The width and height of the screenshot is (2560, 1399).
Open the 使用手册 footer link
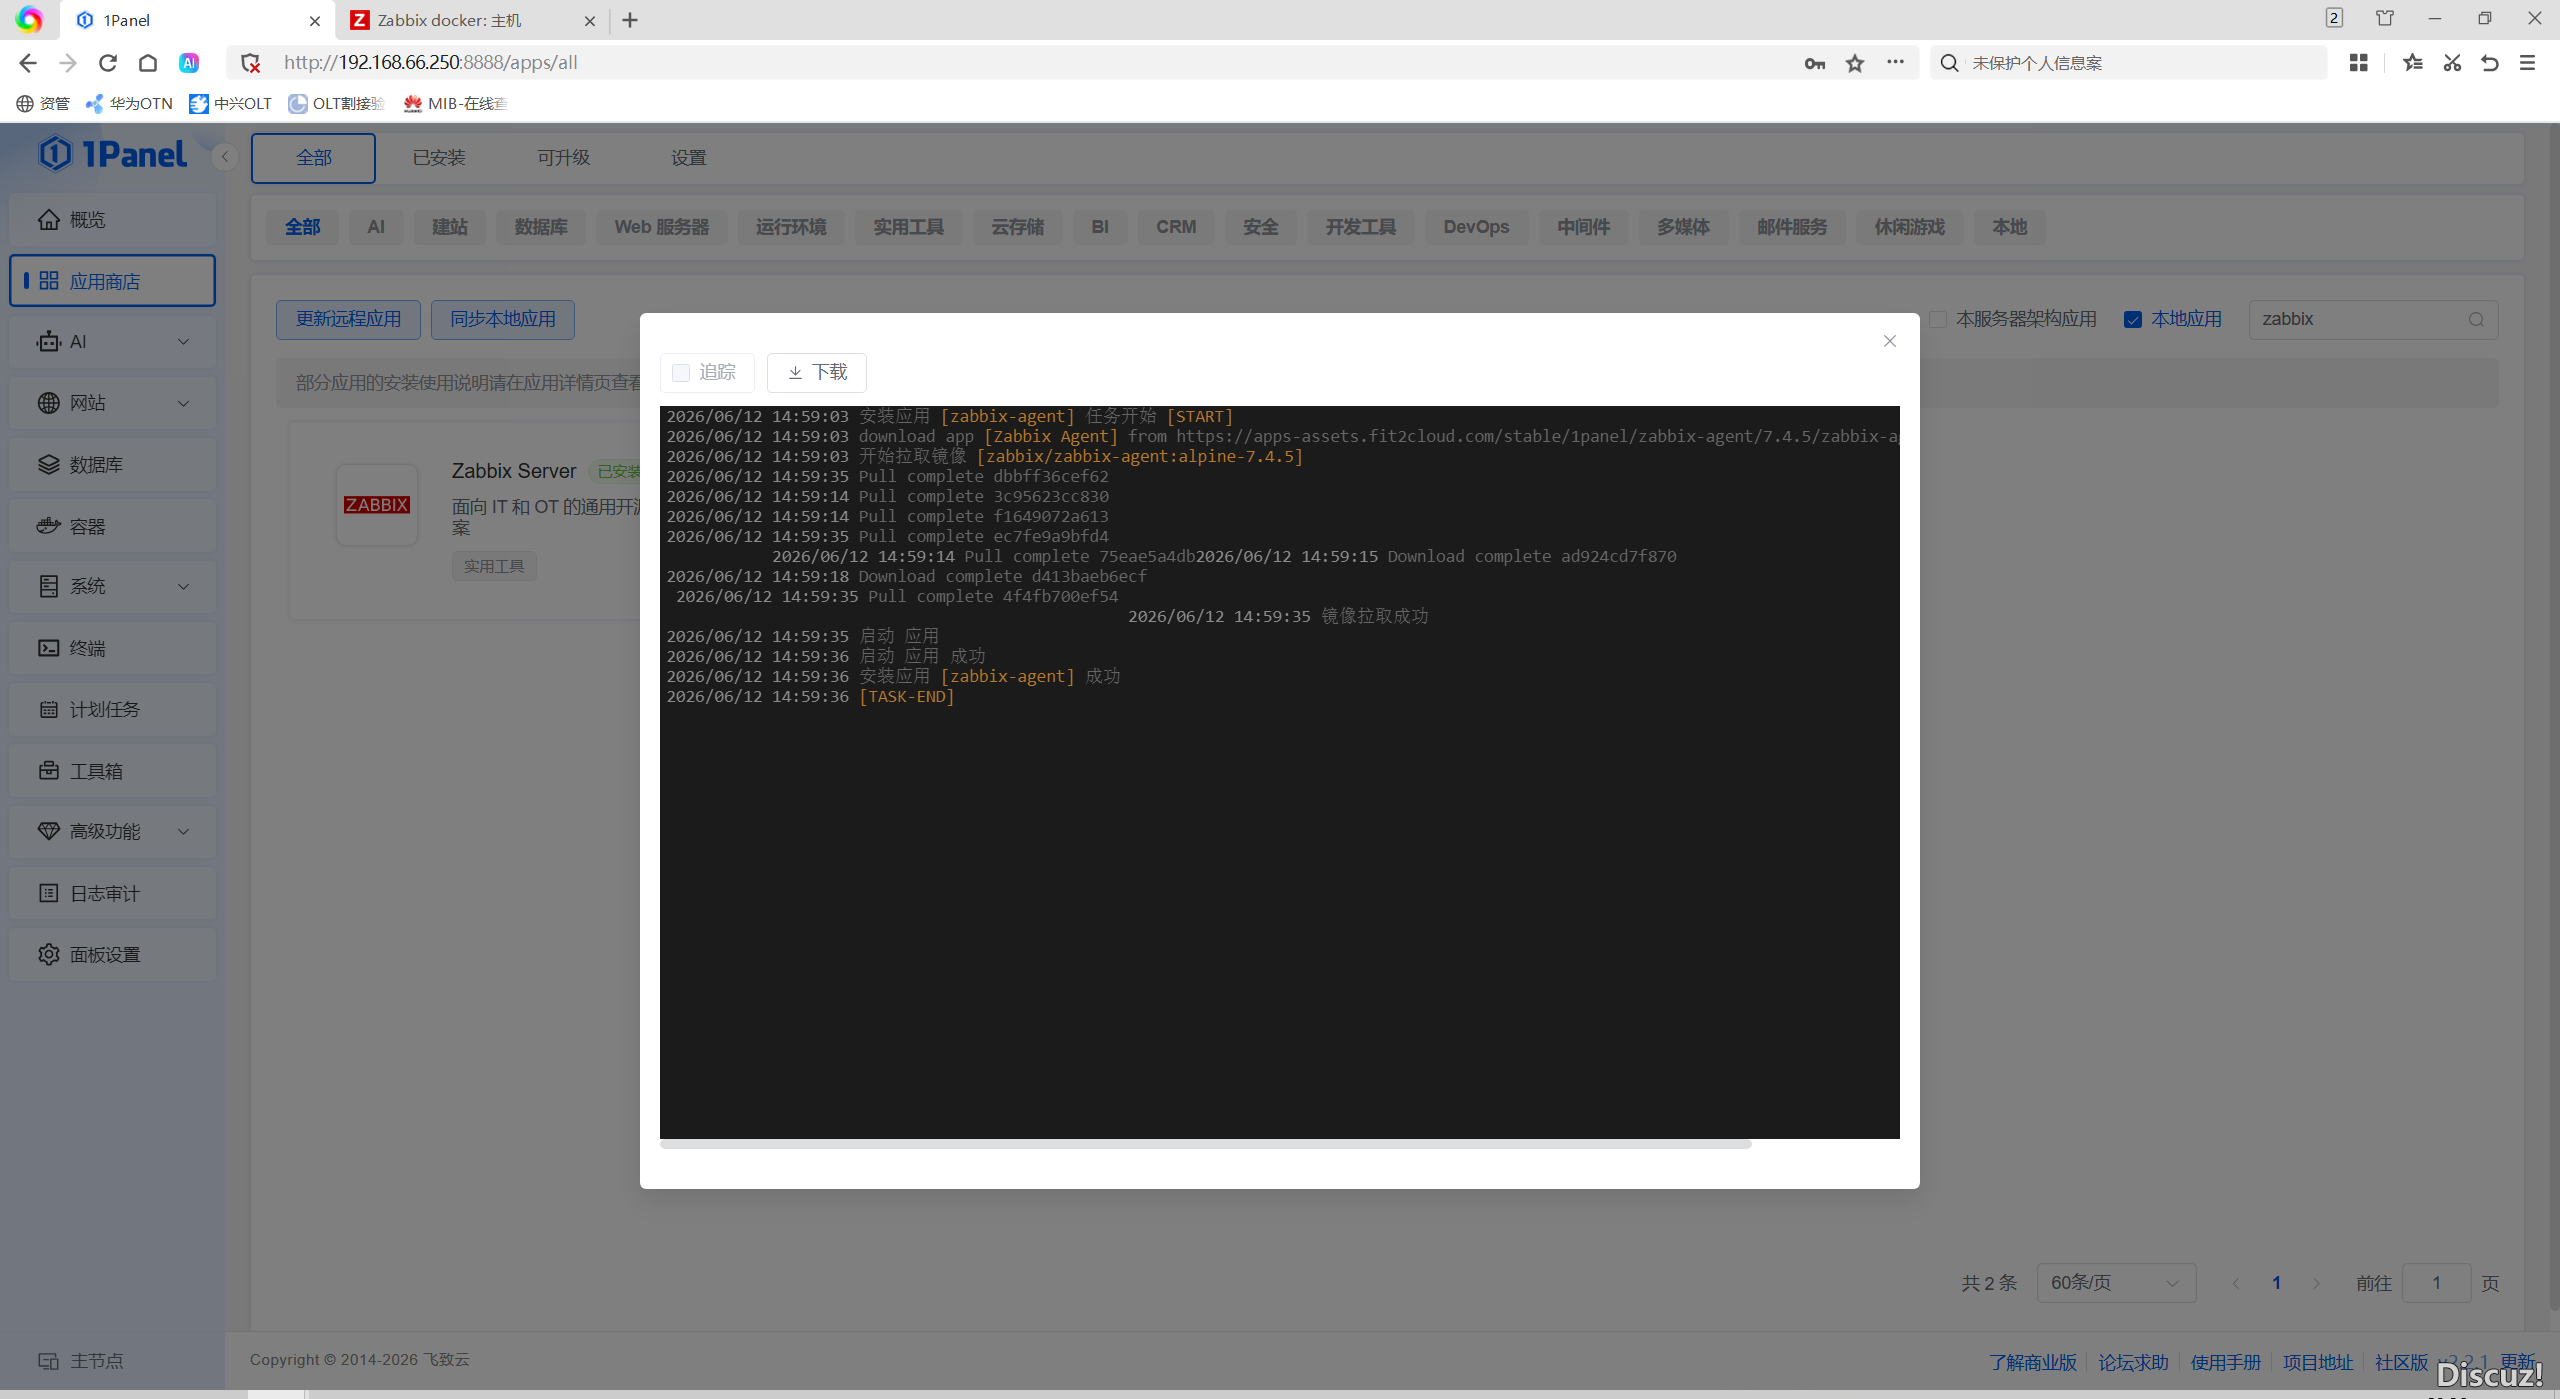2225,1362
